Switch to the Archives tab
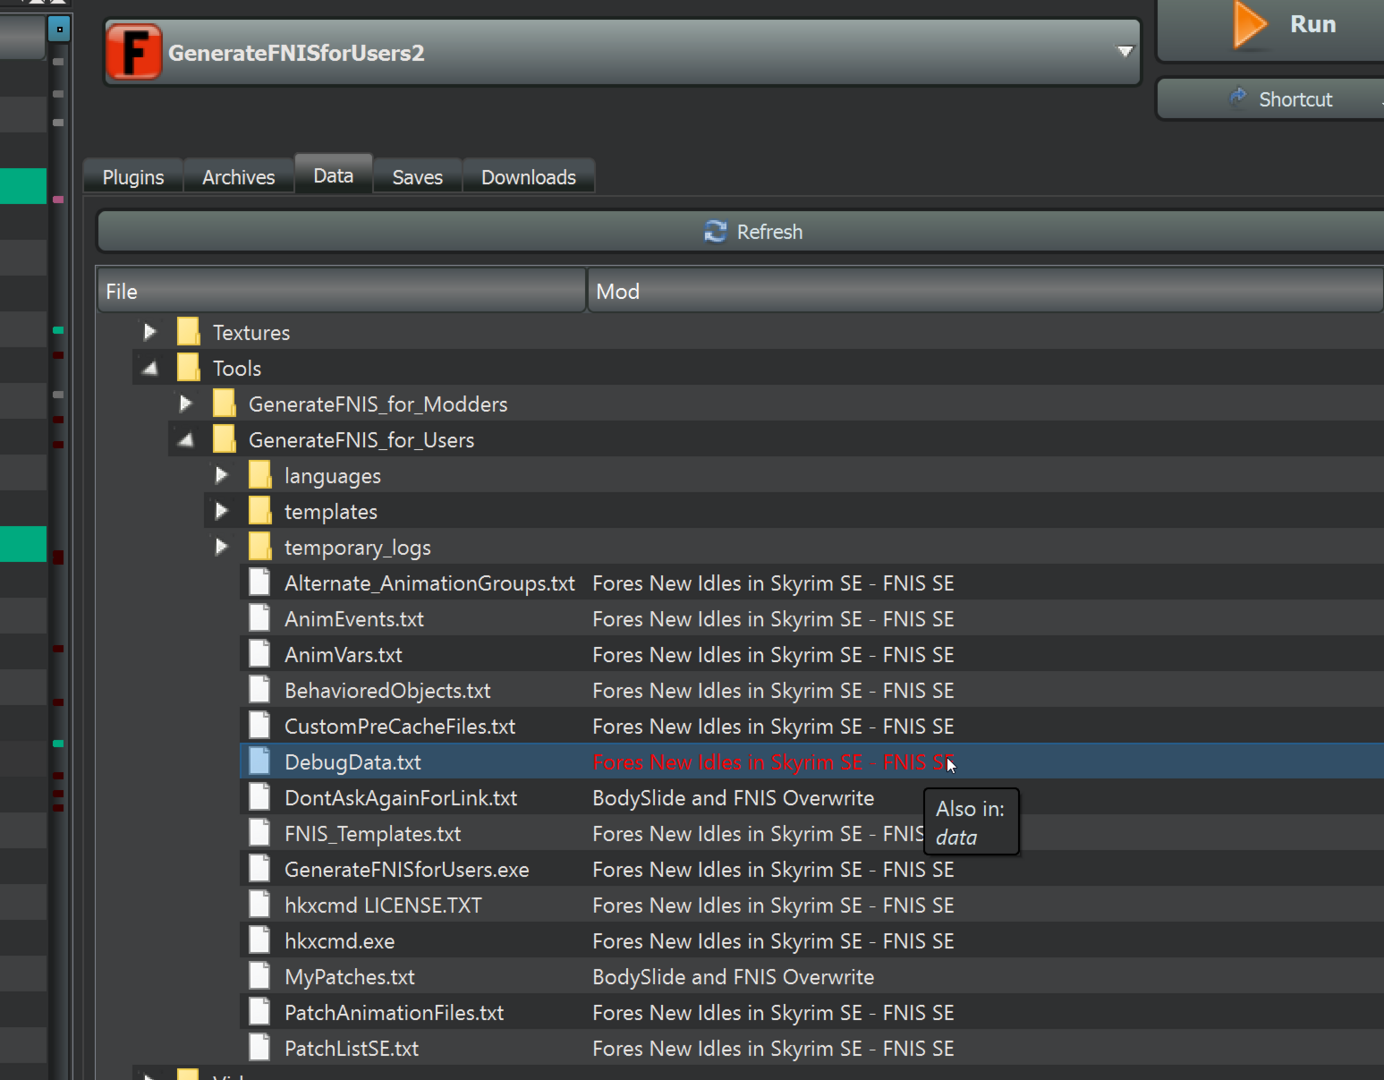The width and height of the screenshot is (1384, 1080). pyautogui.click(x=238, y=177)
